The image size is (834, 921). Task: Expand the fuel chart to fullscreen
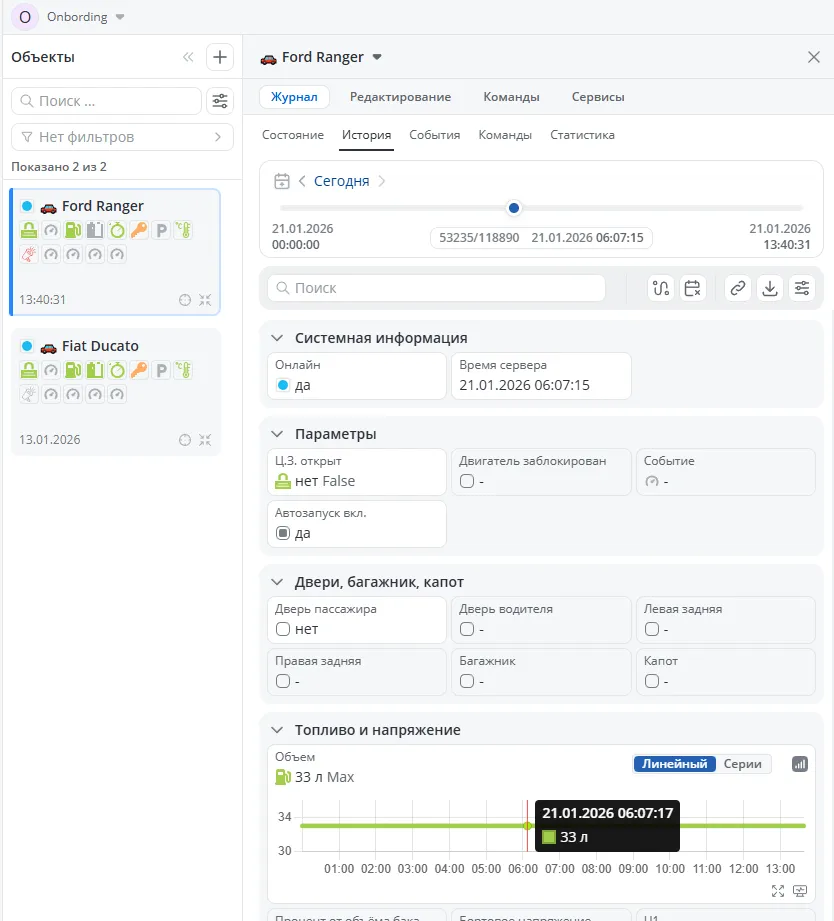(778, 890)
